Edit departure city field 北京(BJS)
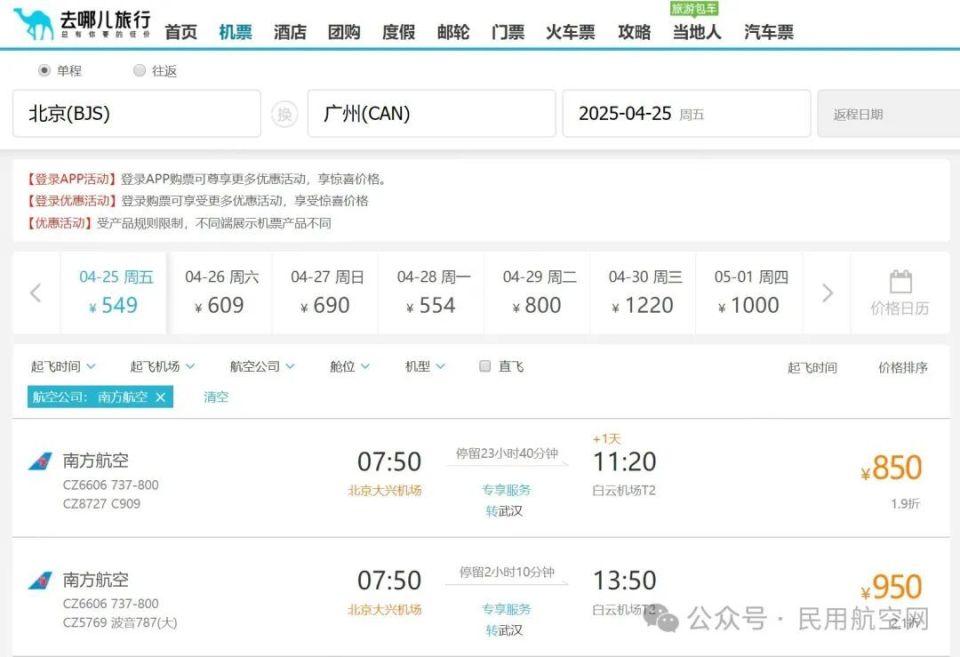960x657 pixels. tap(137, 114)
